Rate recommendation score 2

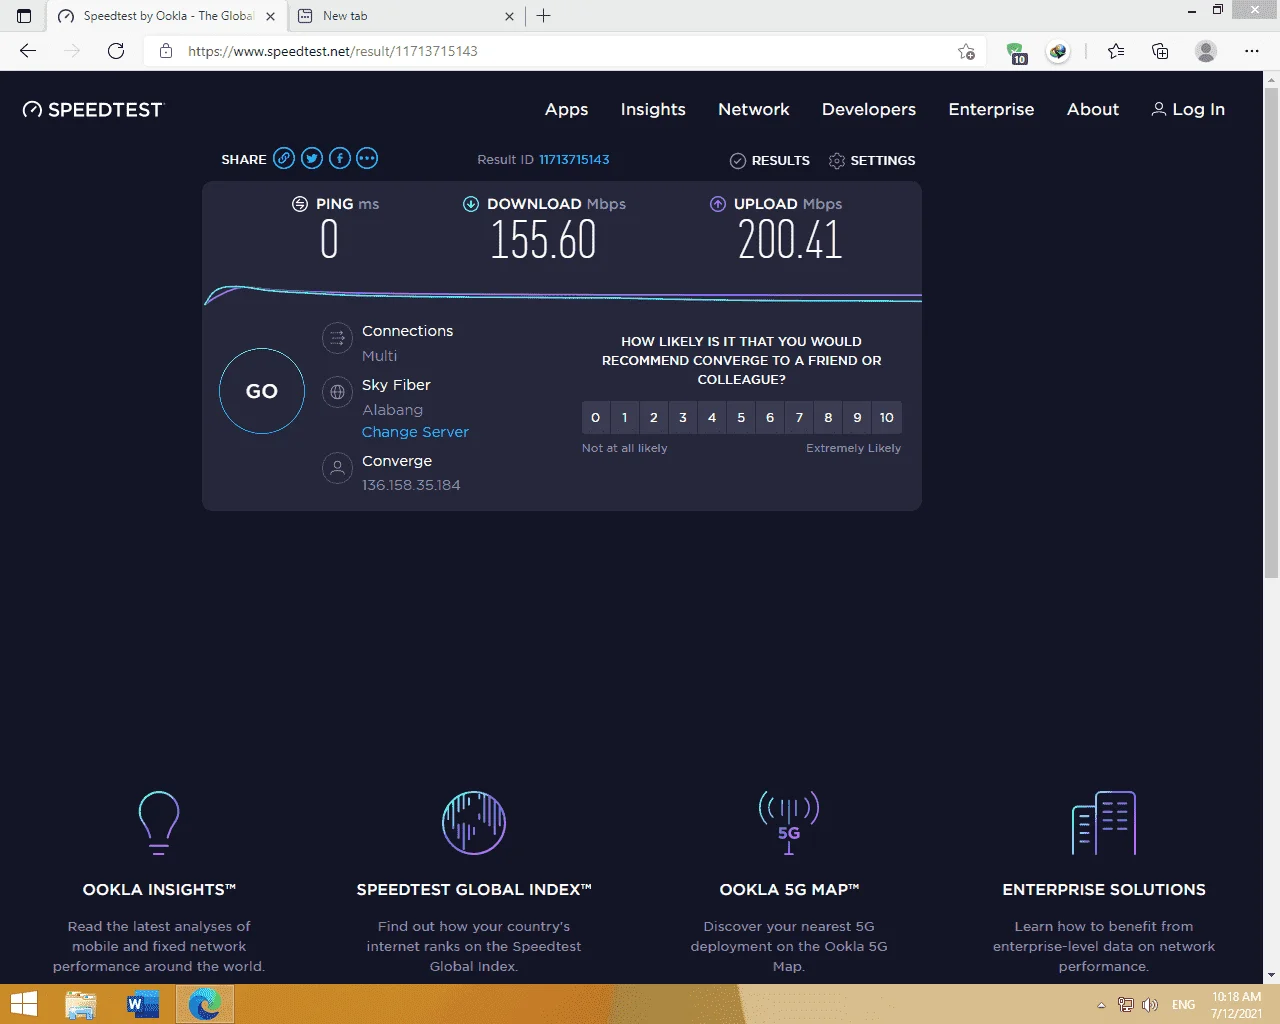tap(654, 418)
